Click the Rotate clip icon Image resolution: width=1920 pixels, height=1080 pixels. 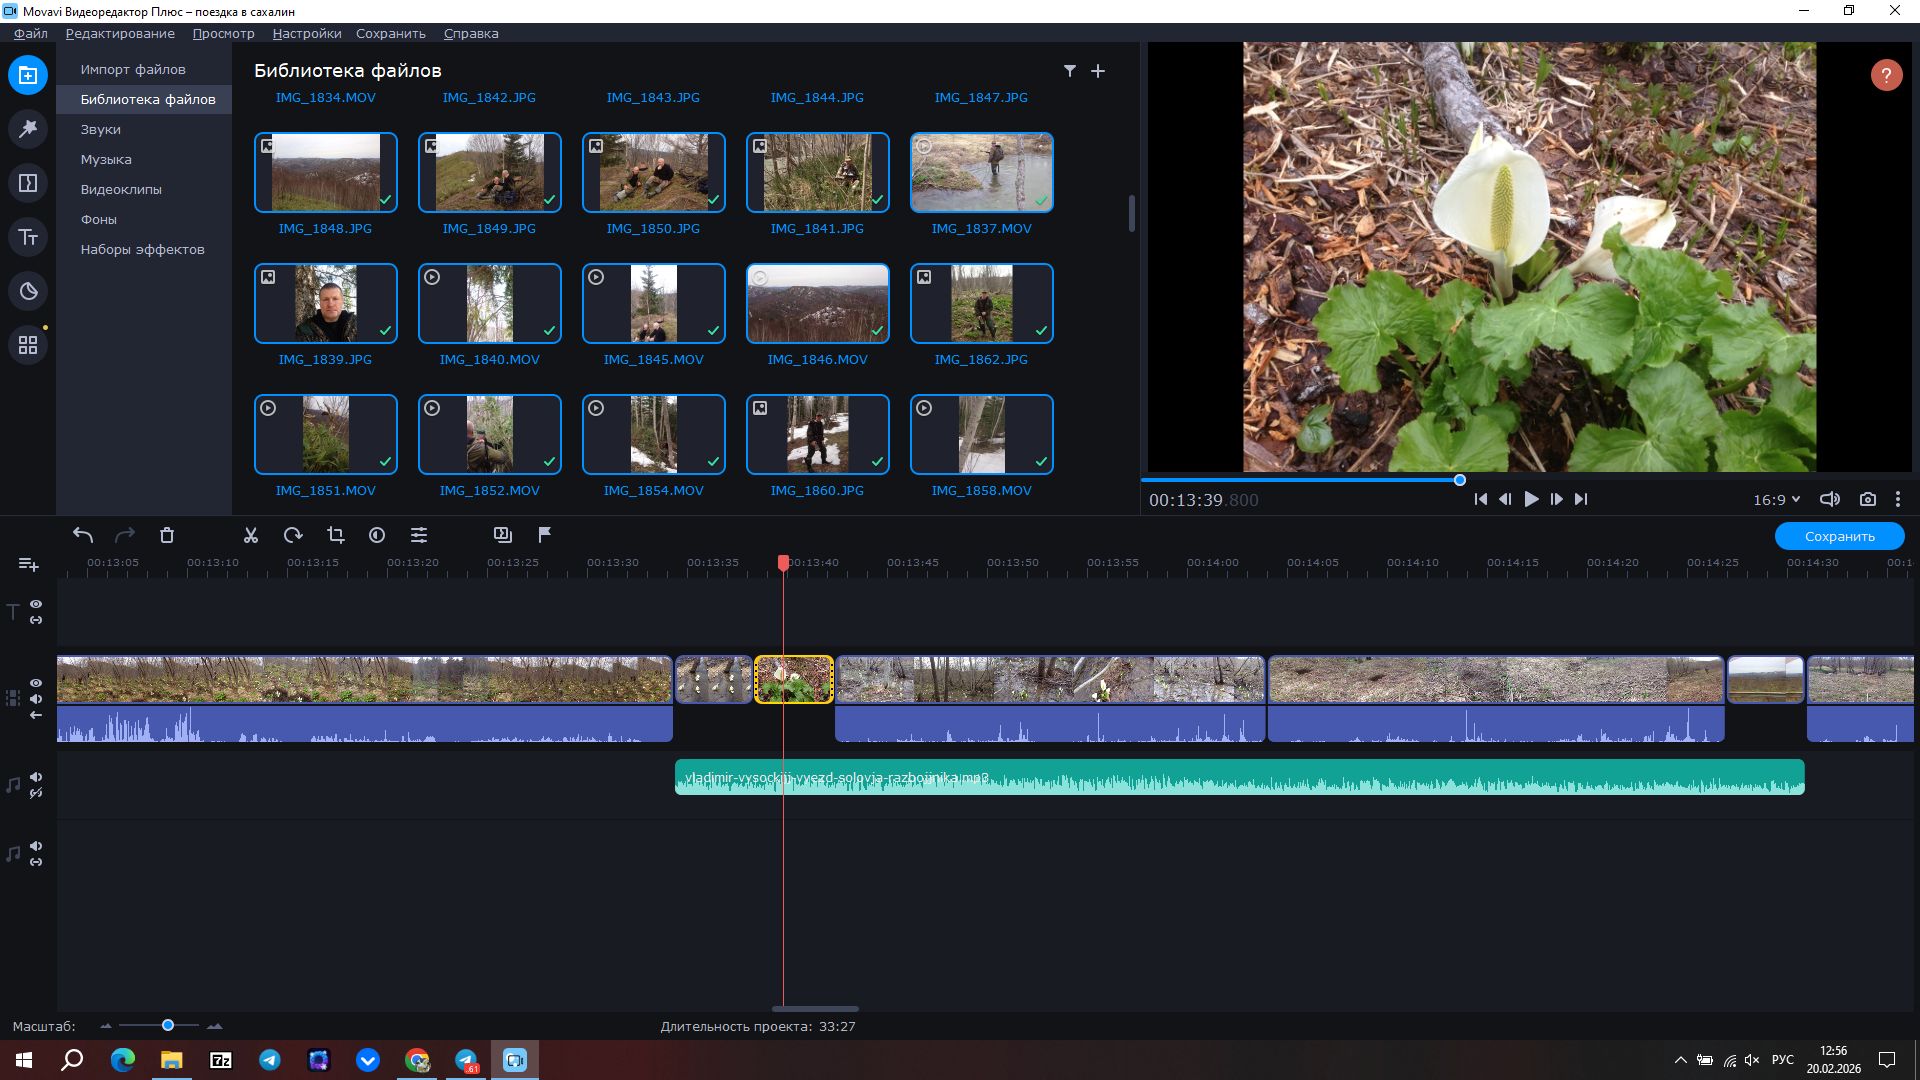[293, 535]
